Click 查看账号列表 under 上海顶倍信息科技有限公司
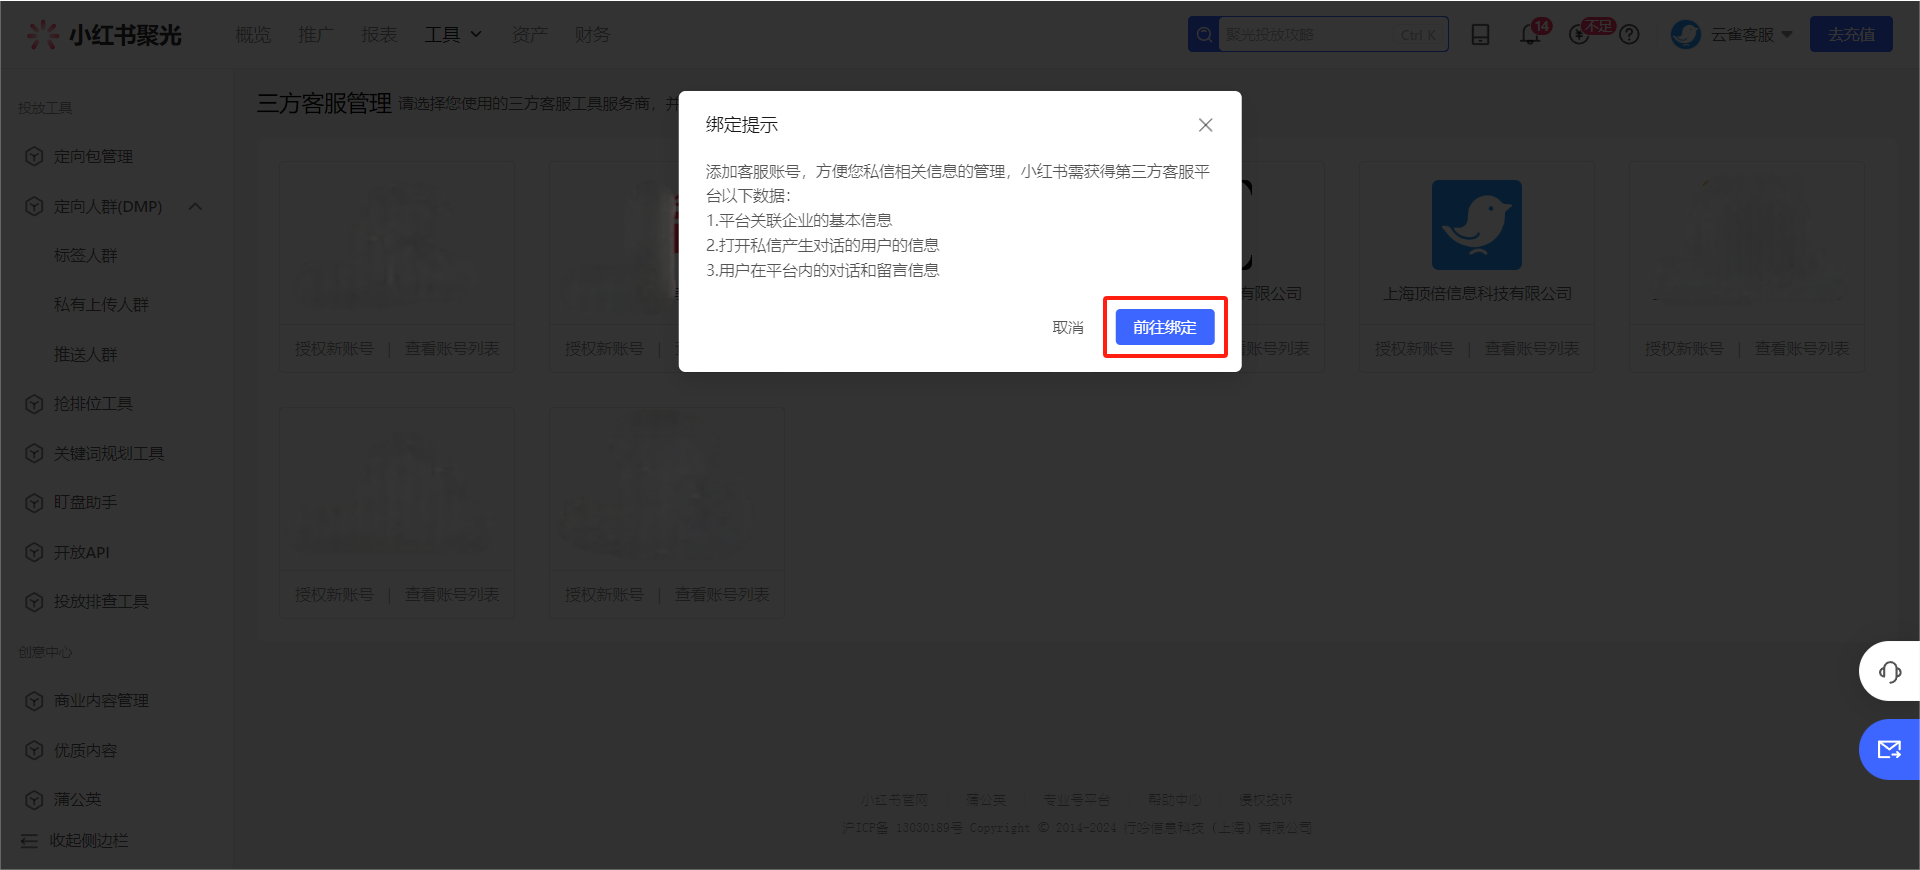This screenshot has width=1920, height=870. click(1532, 348)
